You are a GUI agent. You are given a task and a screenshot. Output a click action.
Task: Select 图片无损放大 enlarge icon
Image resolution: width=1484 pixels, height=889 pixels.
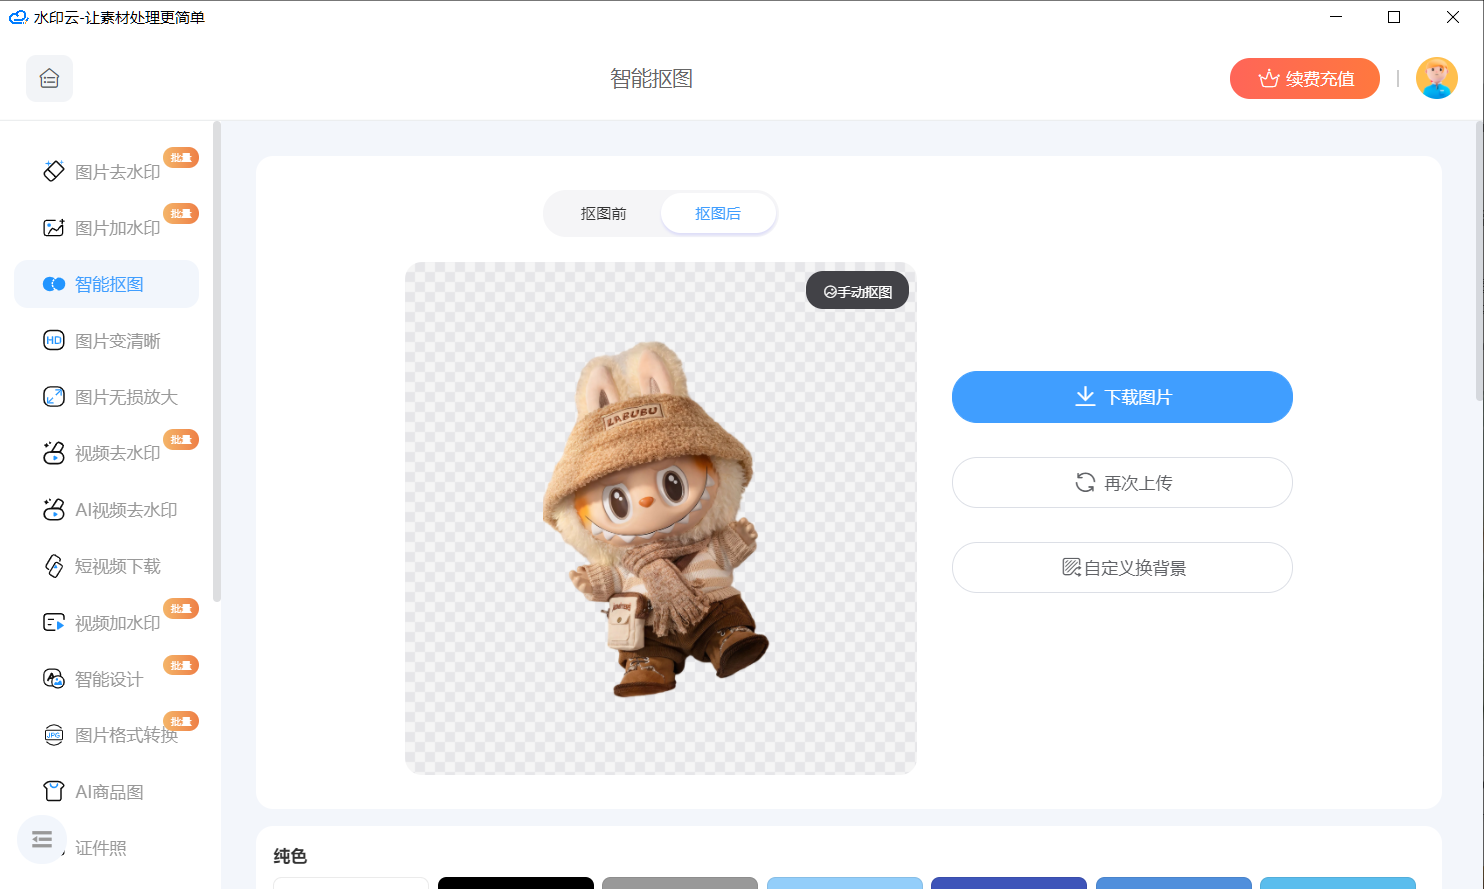pyautogui.click(x=54, y=397)
